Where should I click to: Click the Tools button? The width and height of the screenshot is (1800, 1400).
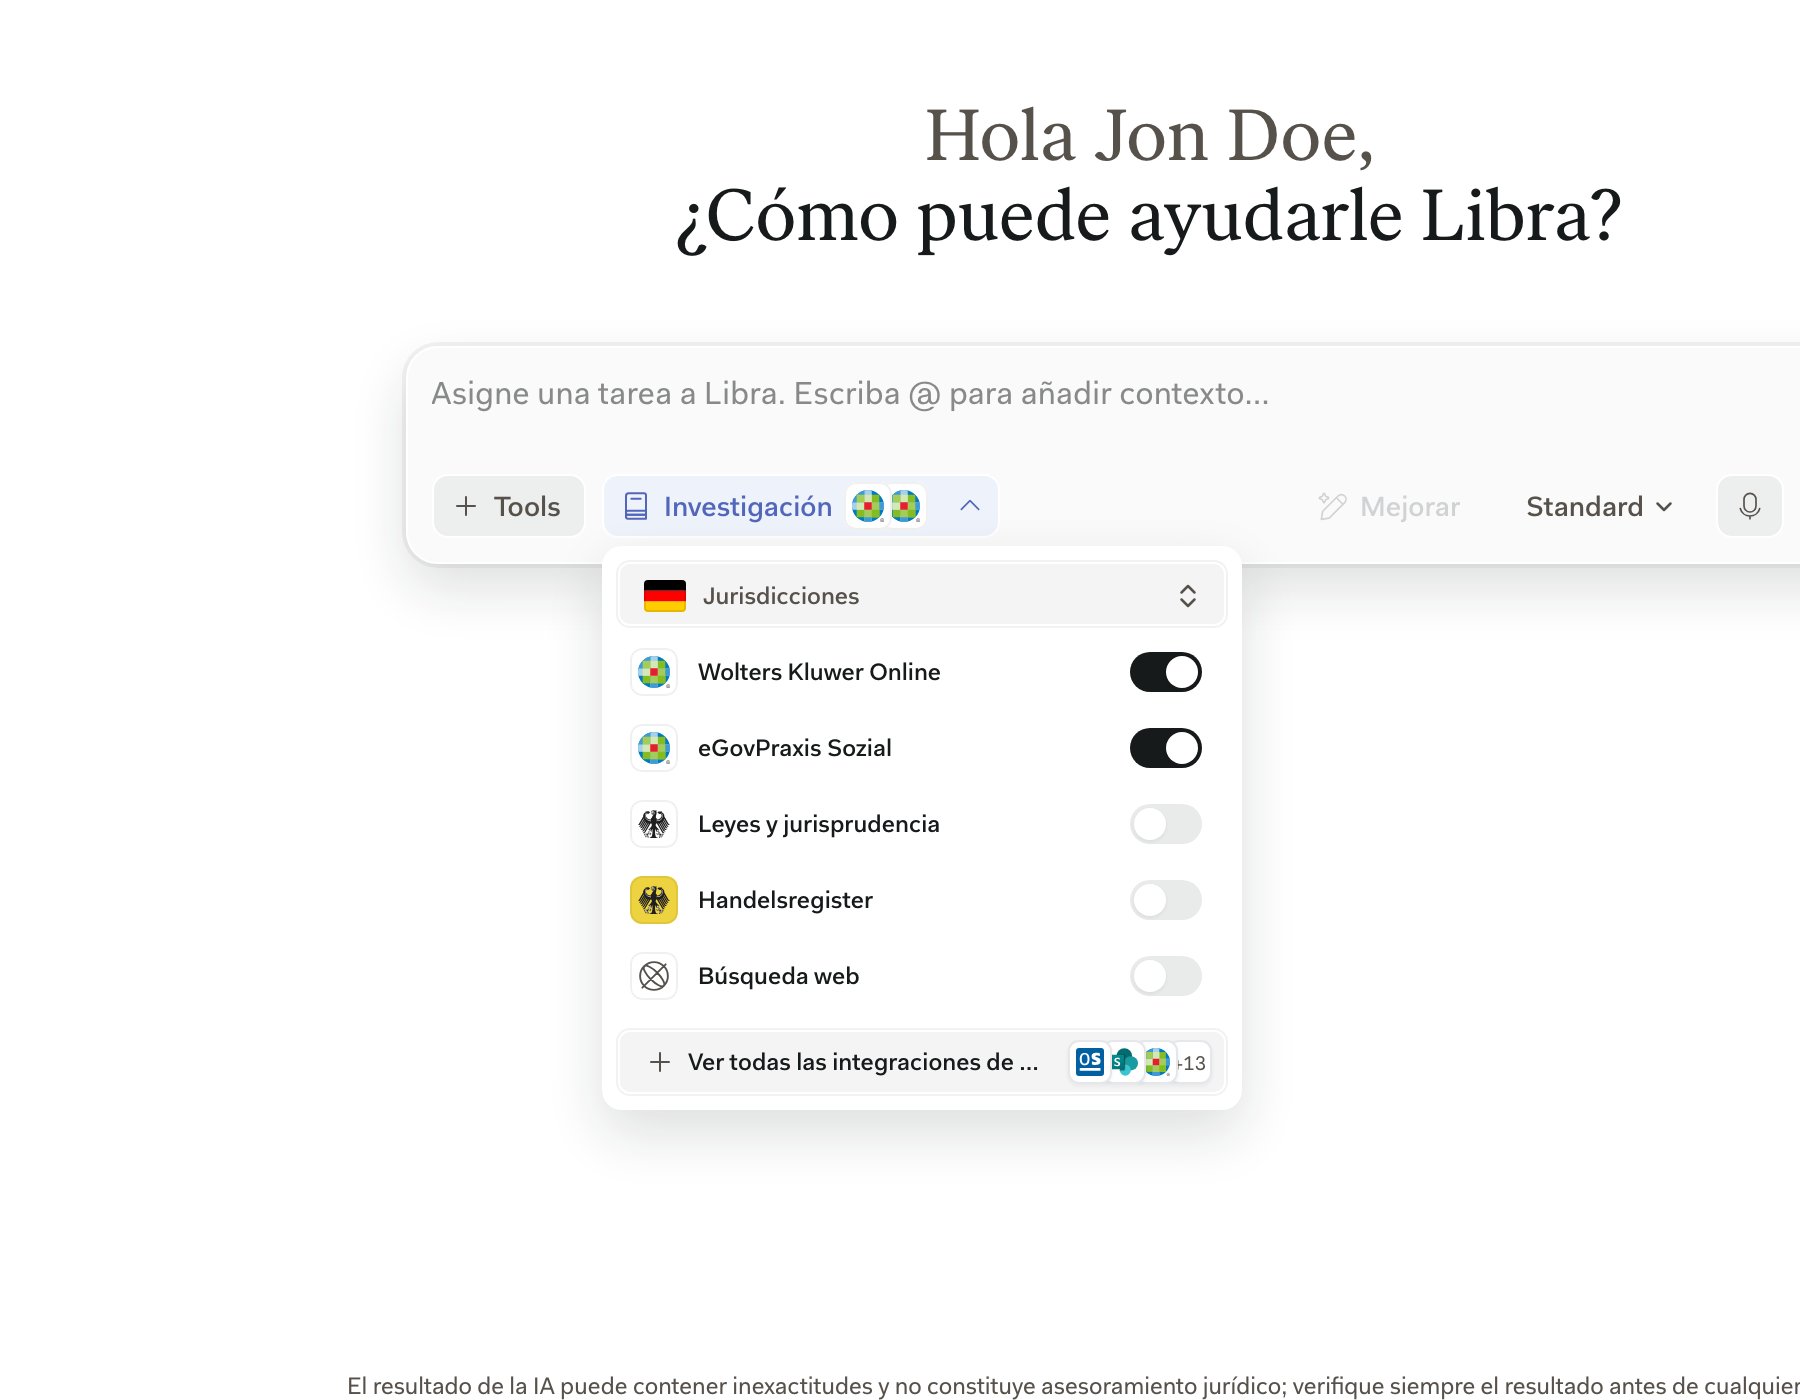(508, 506)
